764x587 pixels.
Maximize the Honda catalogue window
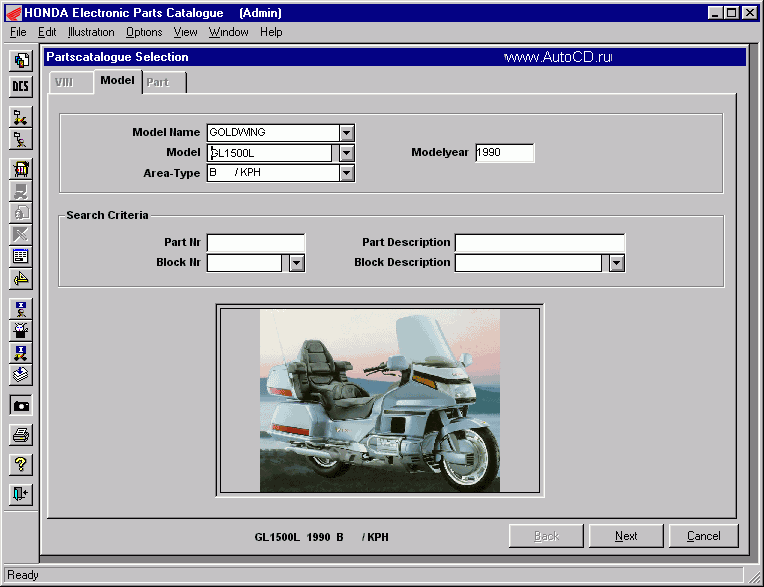click(x=731, y=13)
